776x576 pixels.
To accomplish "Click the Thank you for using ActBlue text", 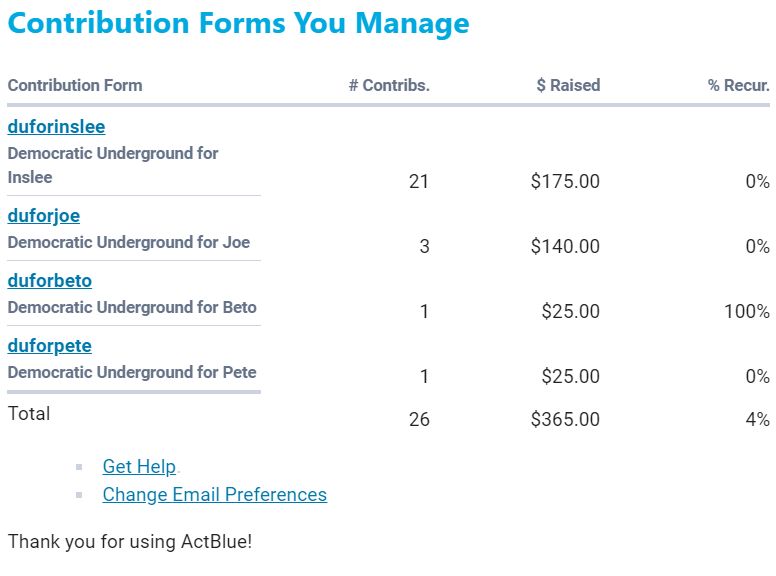I will click(130, 542).
